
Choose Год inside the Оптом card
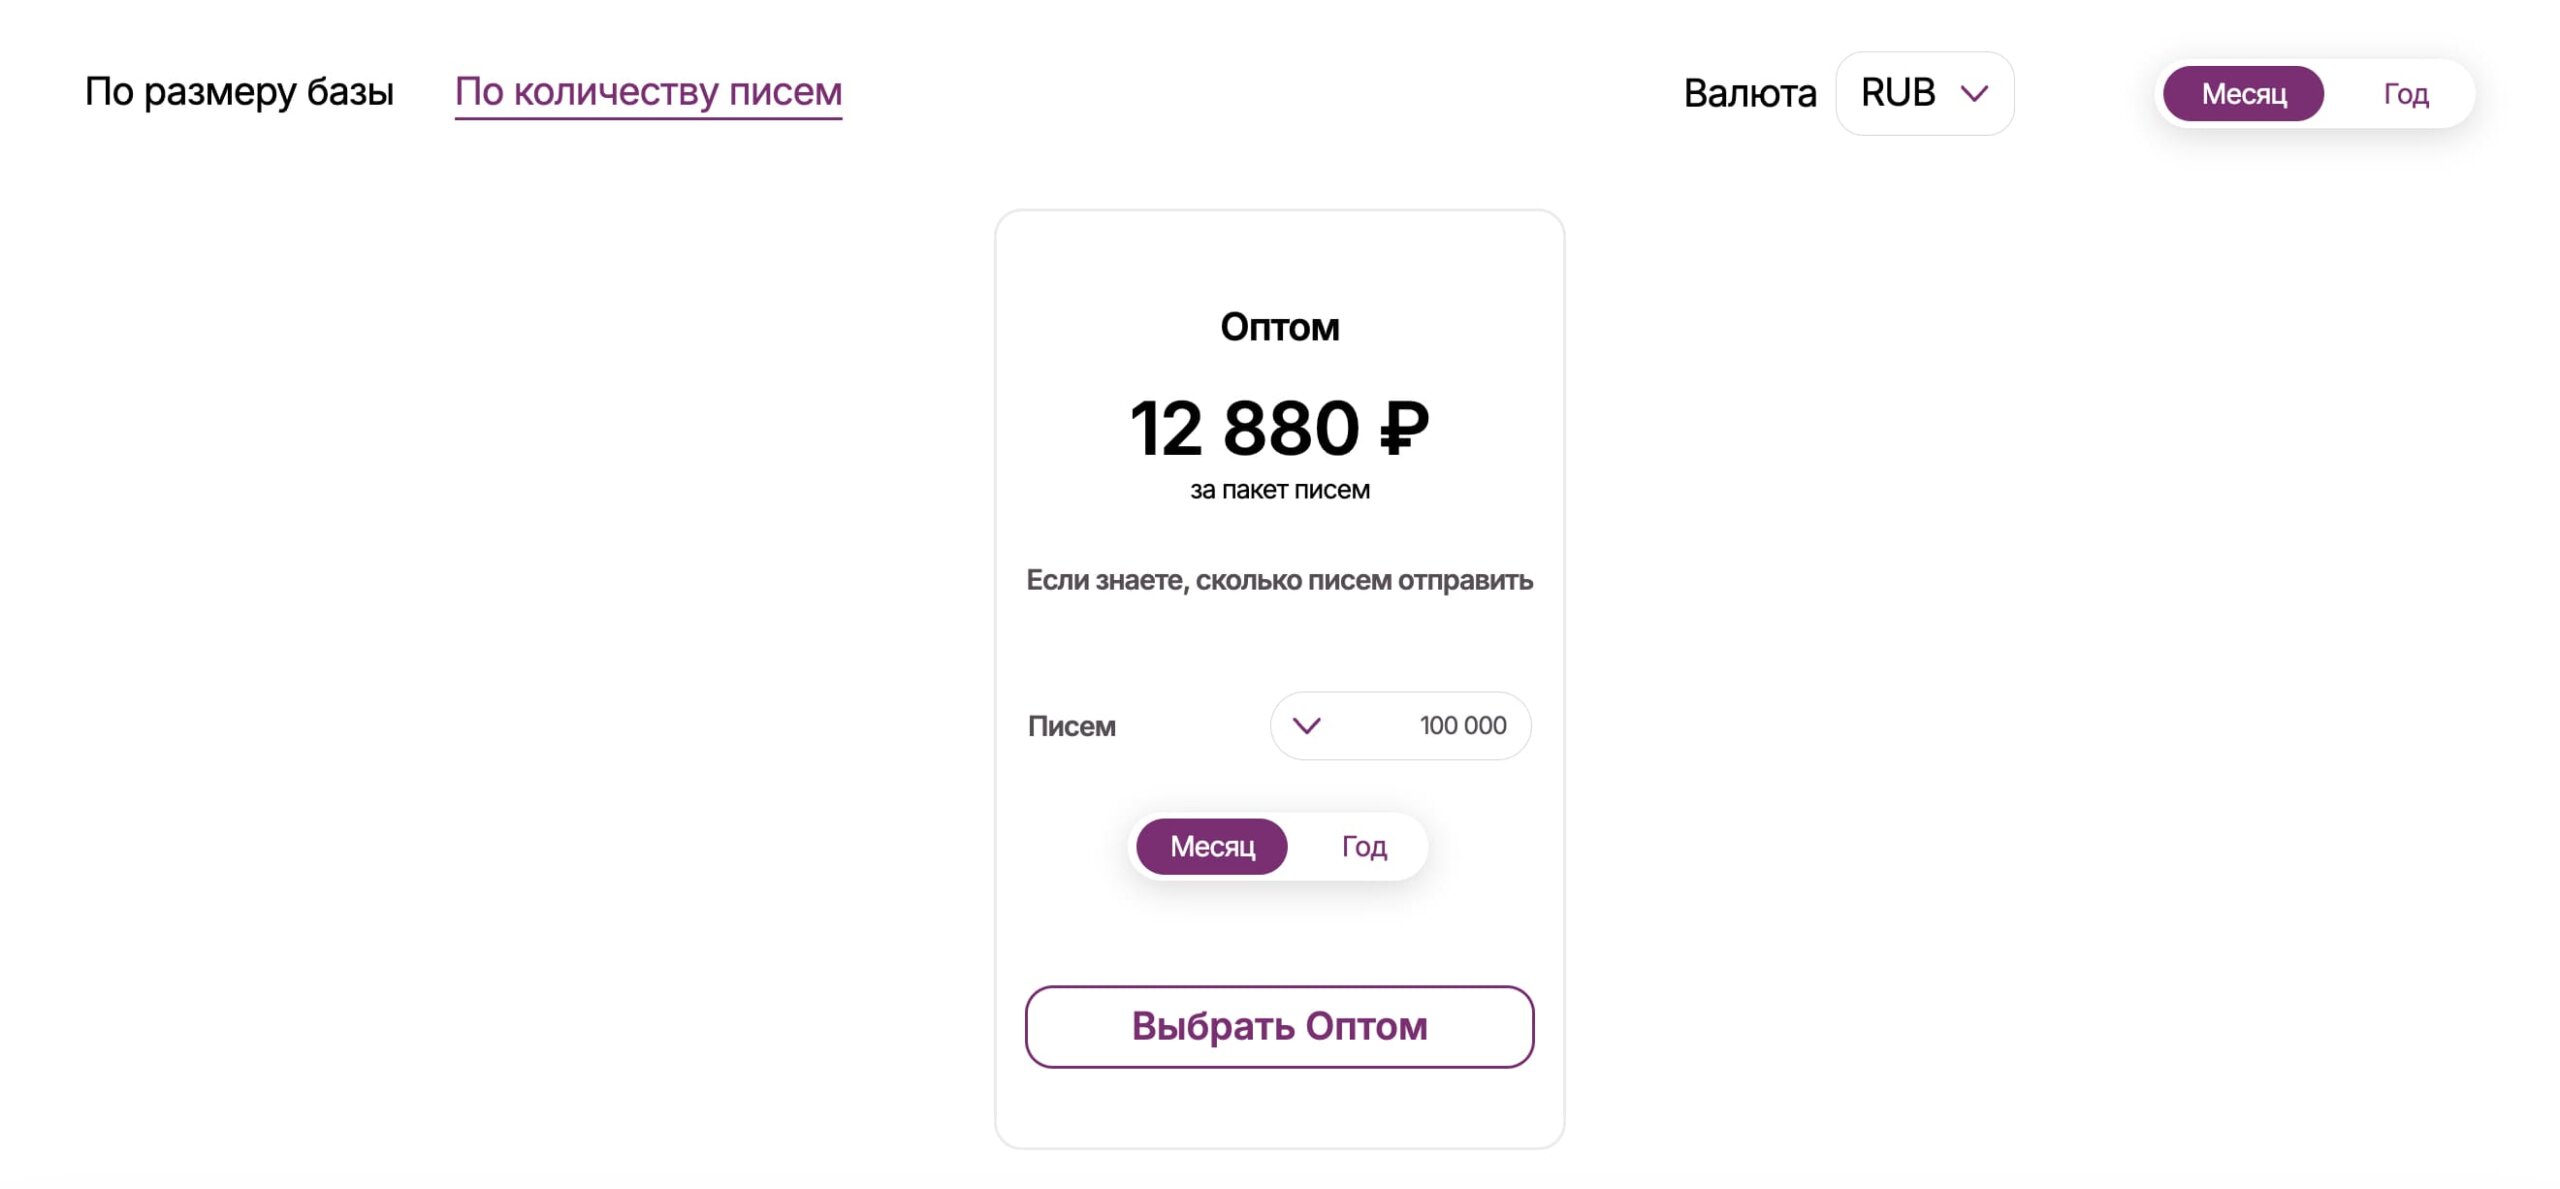[1363, 847]
